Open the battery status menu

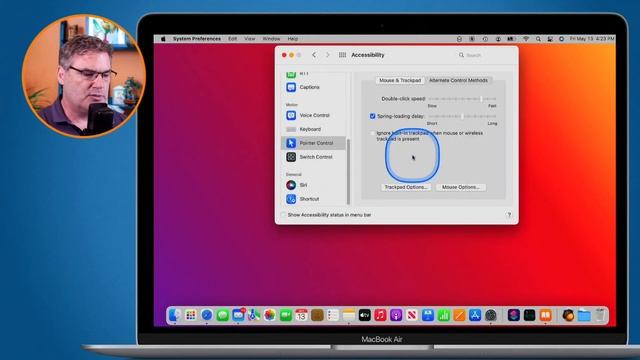point(511,39)
